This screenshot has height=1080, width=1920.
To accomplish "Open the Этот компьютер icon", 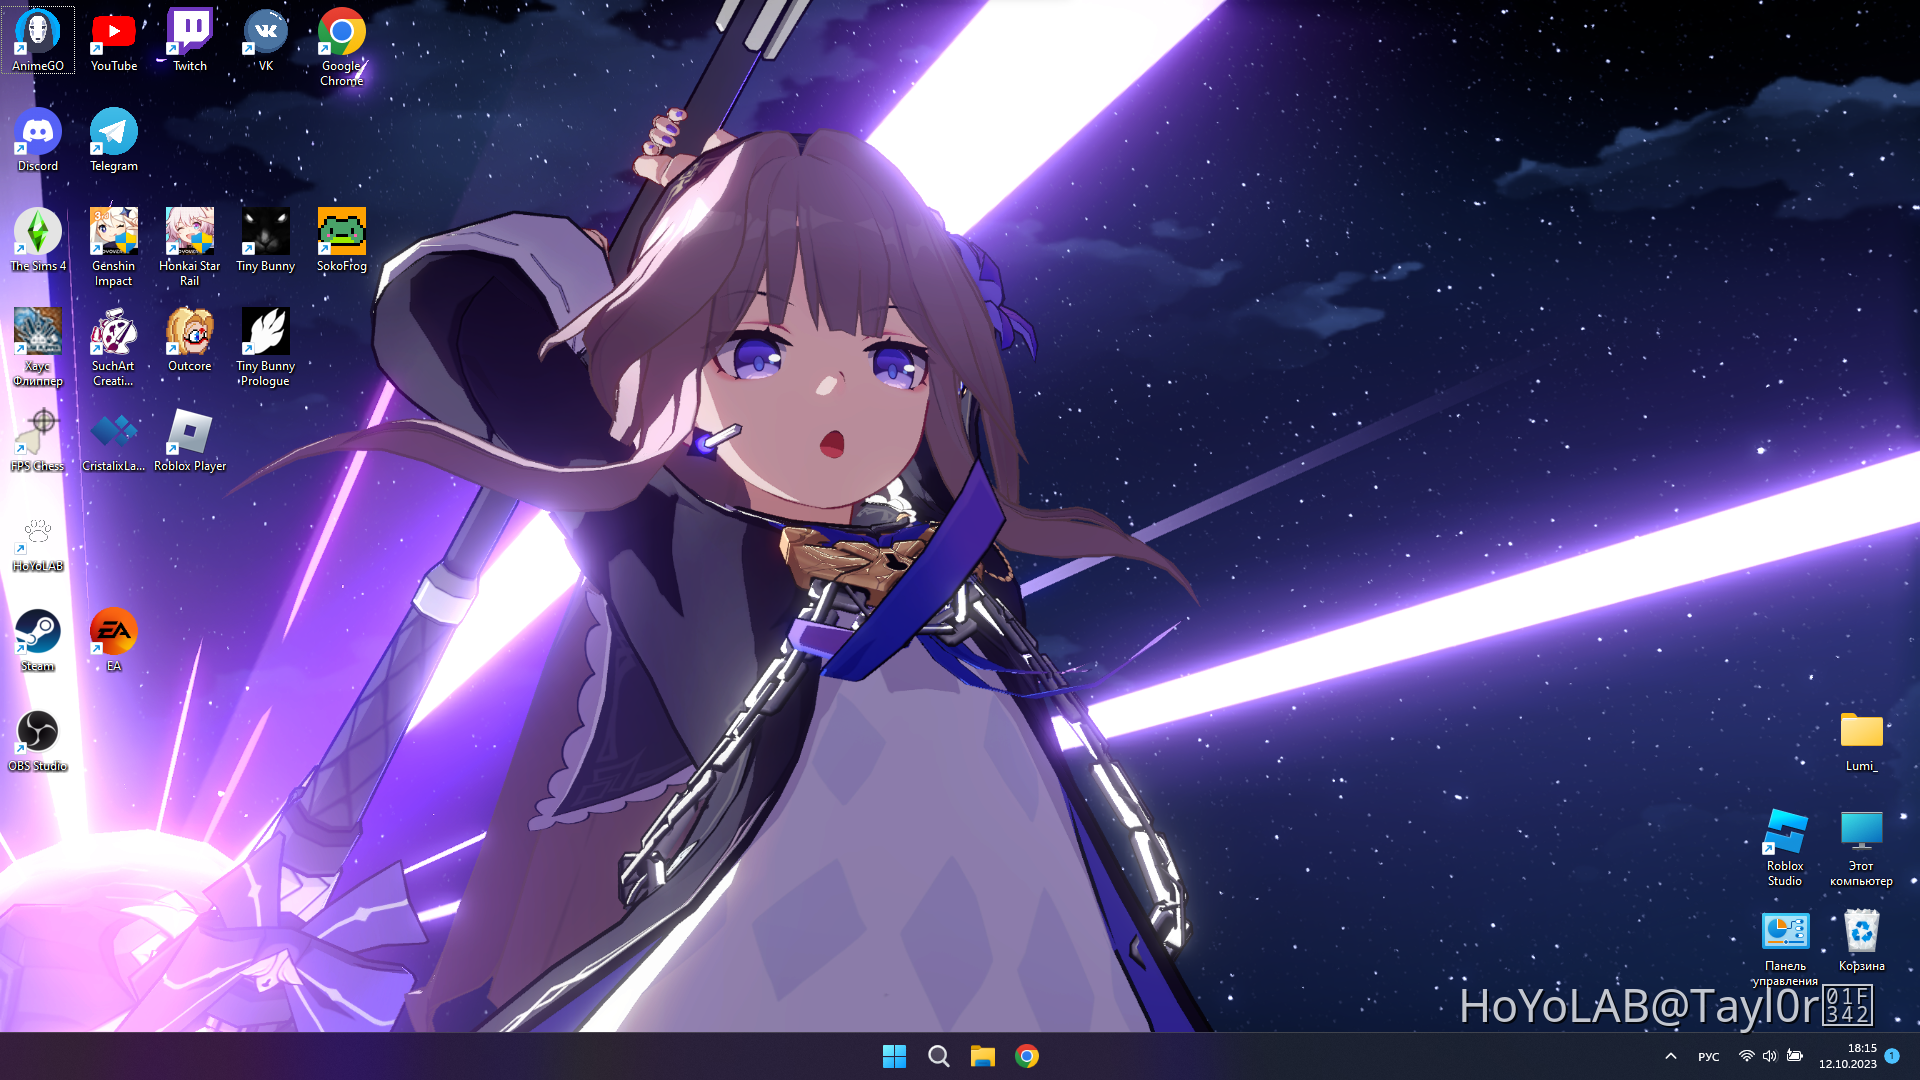I will (1861, 847).
